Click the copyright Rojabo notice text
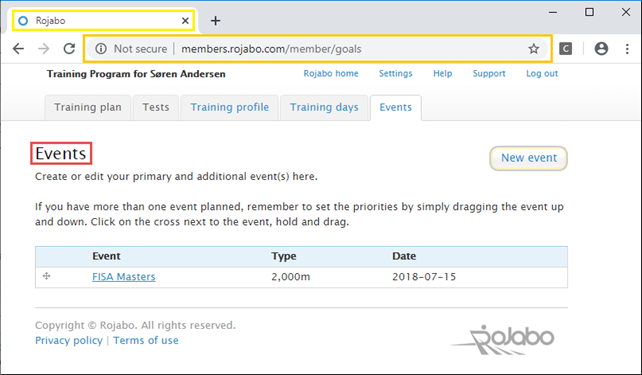 click(136, 325)
